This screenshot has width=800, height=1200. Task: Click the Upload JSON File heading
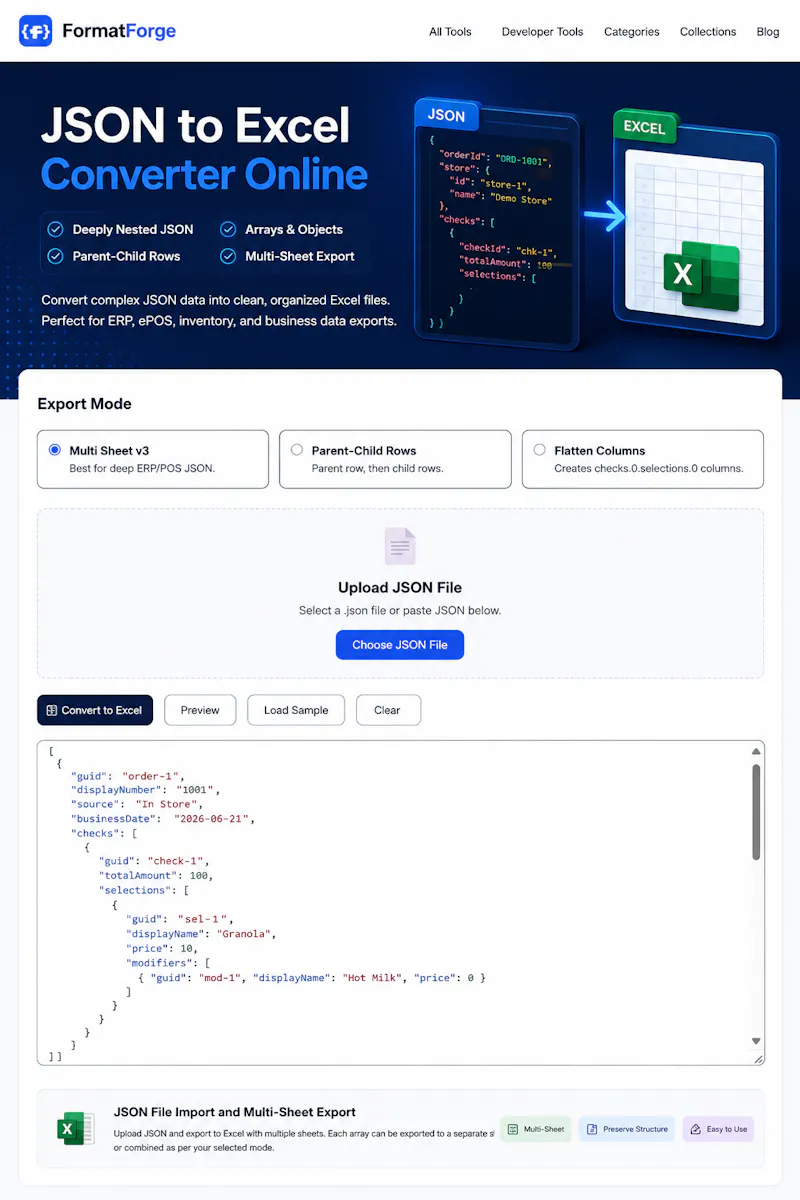click(400, 587)
